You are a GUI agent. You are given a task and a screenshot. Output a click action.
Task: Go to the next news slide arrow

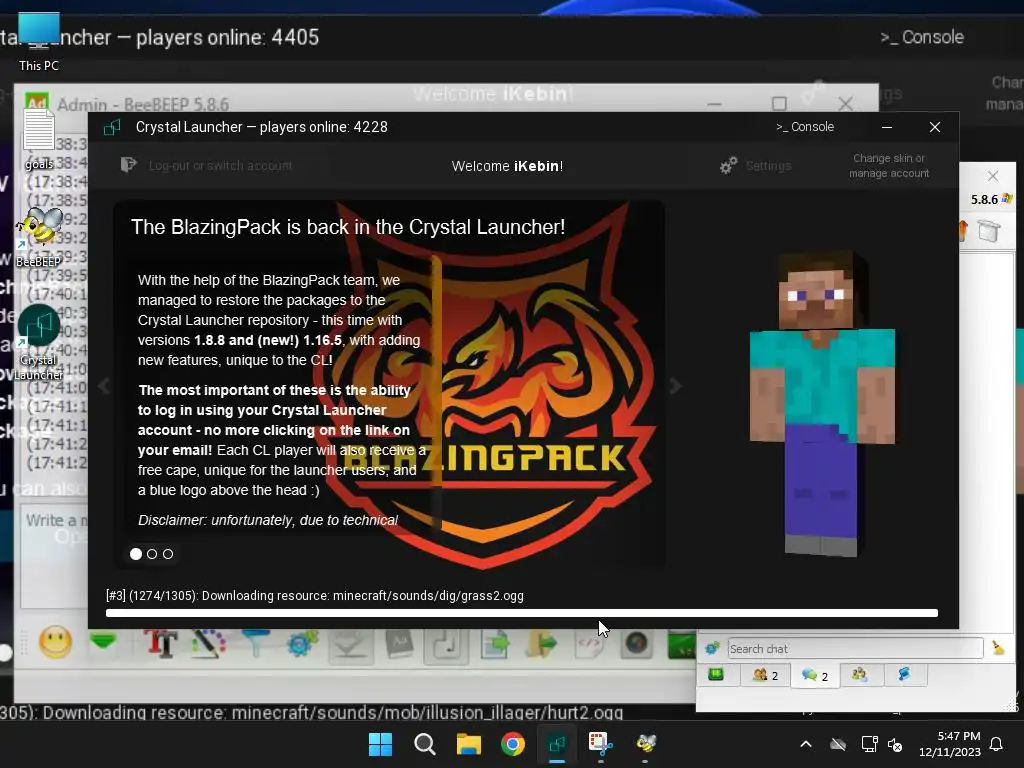pos(675,386)
